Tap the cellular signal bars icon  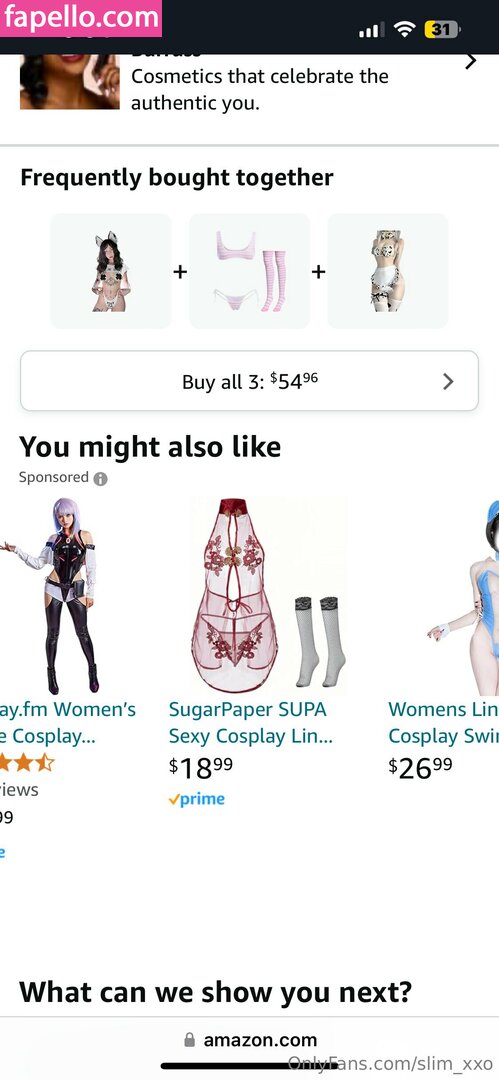[371, 30]
